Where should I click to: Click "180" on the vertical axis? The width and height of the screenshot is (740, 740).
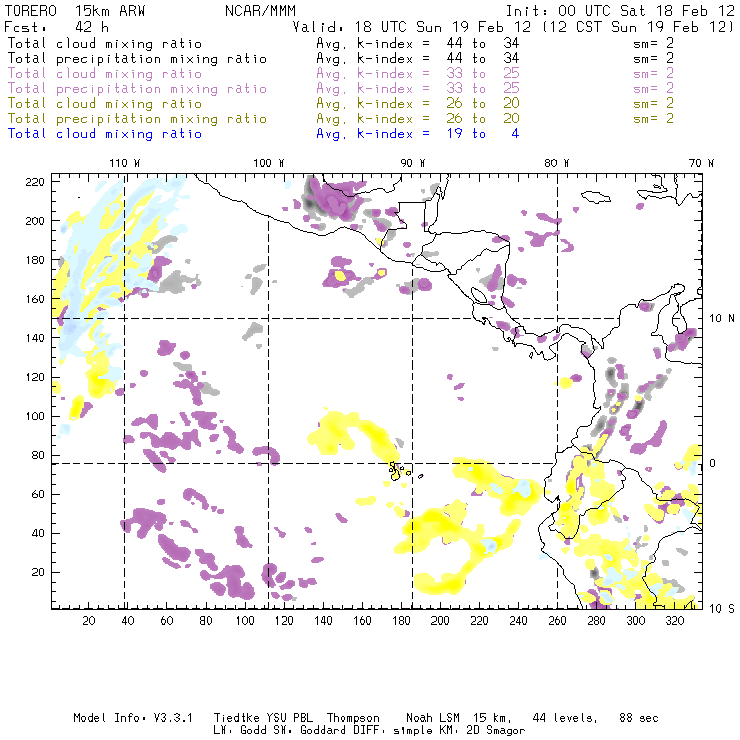tap(34, 260)
